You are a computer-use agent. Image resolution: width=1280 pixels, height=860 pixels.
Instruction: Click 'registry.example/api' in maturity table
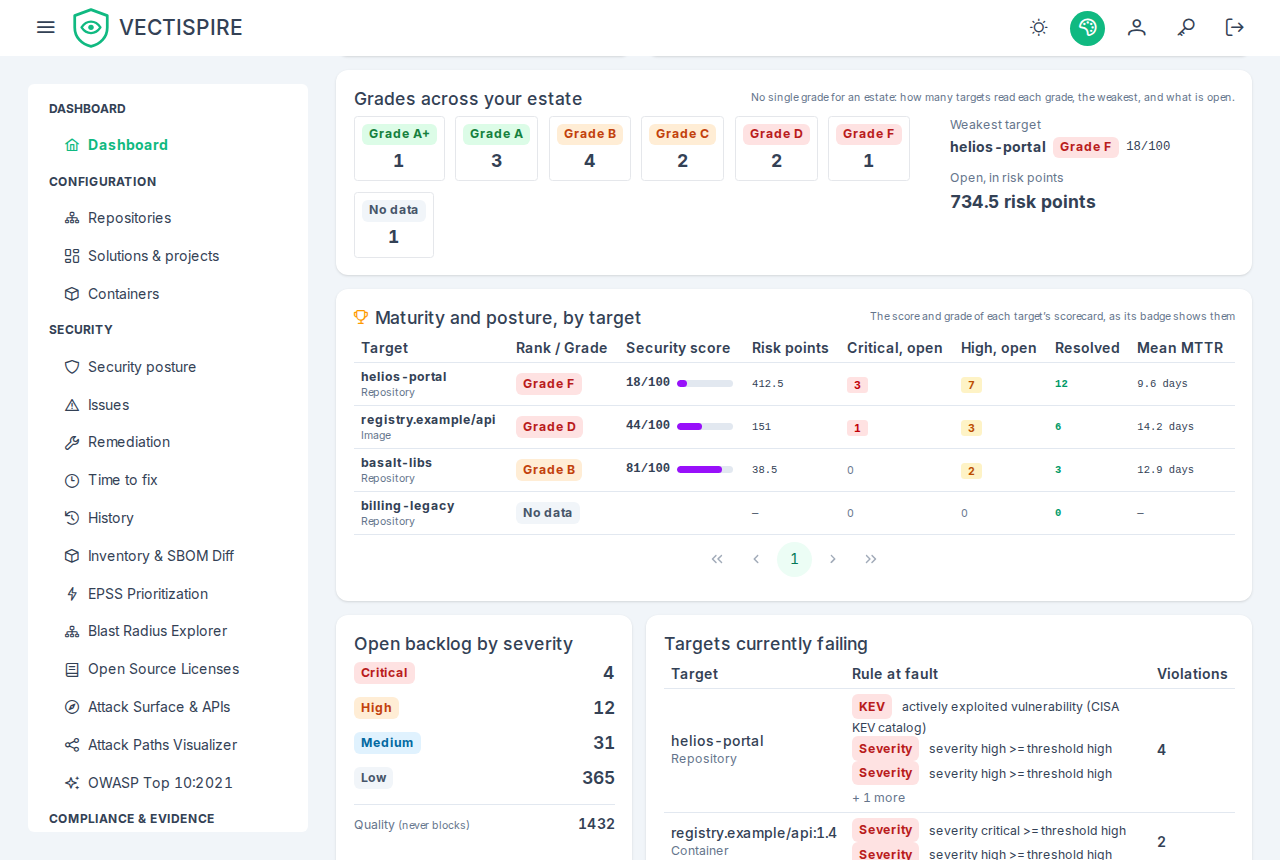coord(428,420)
